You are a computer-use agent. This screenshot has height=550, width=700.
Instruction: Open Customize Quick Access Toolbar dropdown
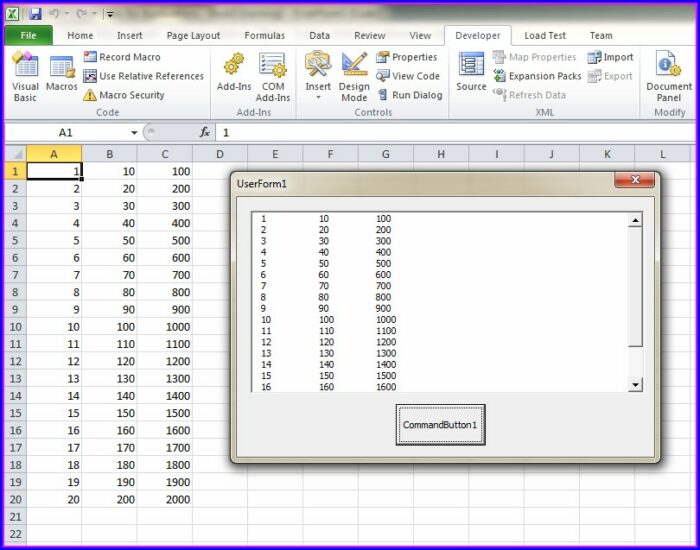point(110,14)
